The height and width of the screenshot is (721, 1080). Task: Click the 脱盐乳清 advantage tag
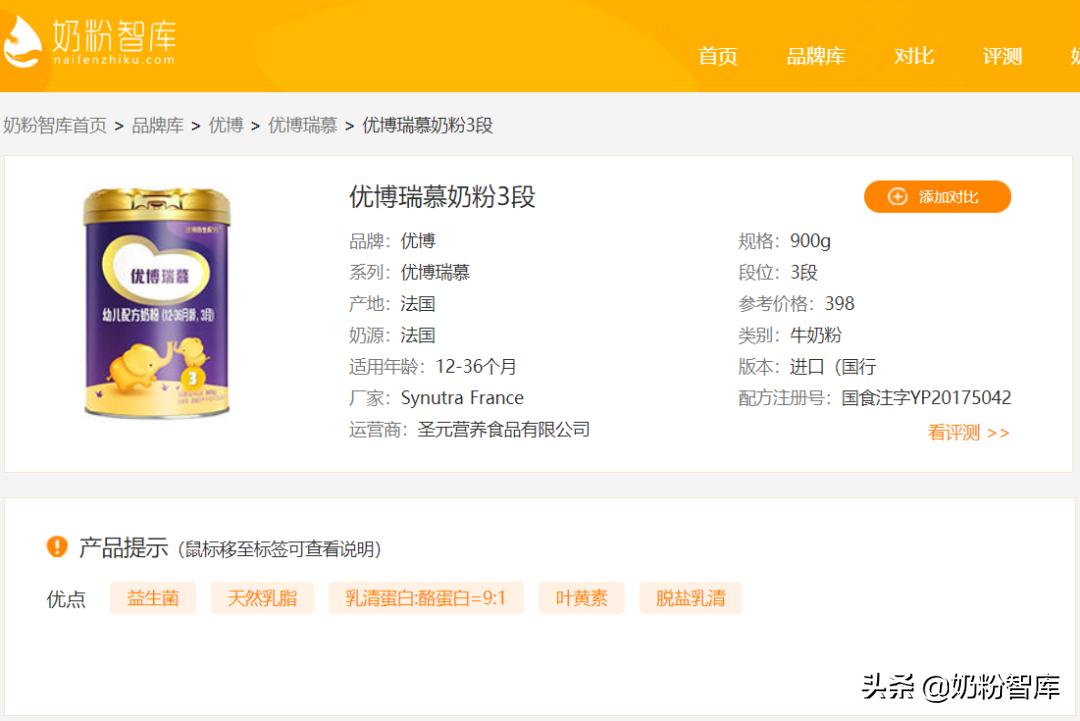(690, 597)
